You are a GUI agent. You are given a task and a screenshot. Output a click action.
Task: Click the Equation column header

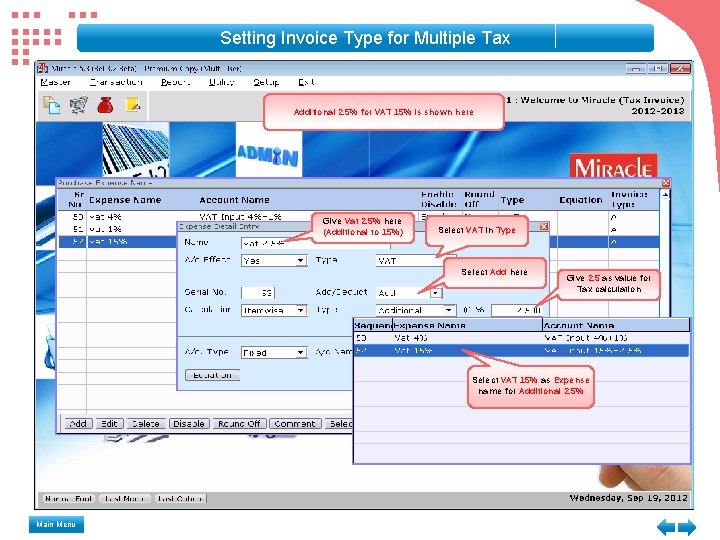point(580,200)
